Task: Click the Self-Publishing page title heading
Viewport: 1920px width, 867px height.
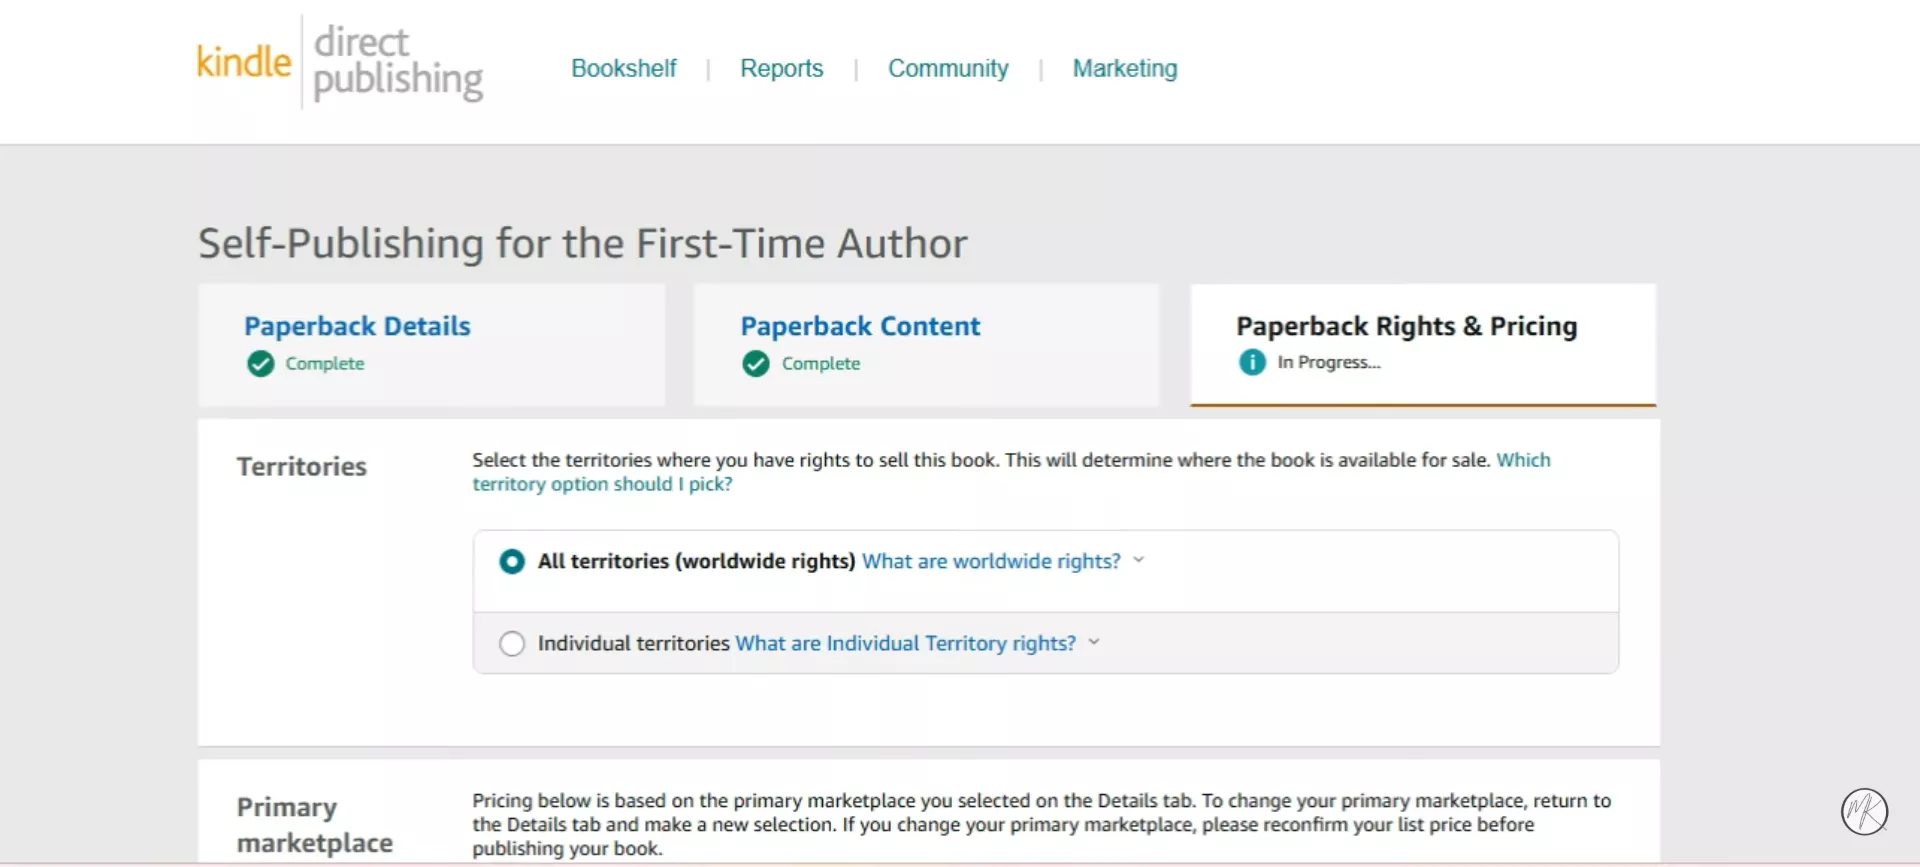Action: coord(583,242)
